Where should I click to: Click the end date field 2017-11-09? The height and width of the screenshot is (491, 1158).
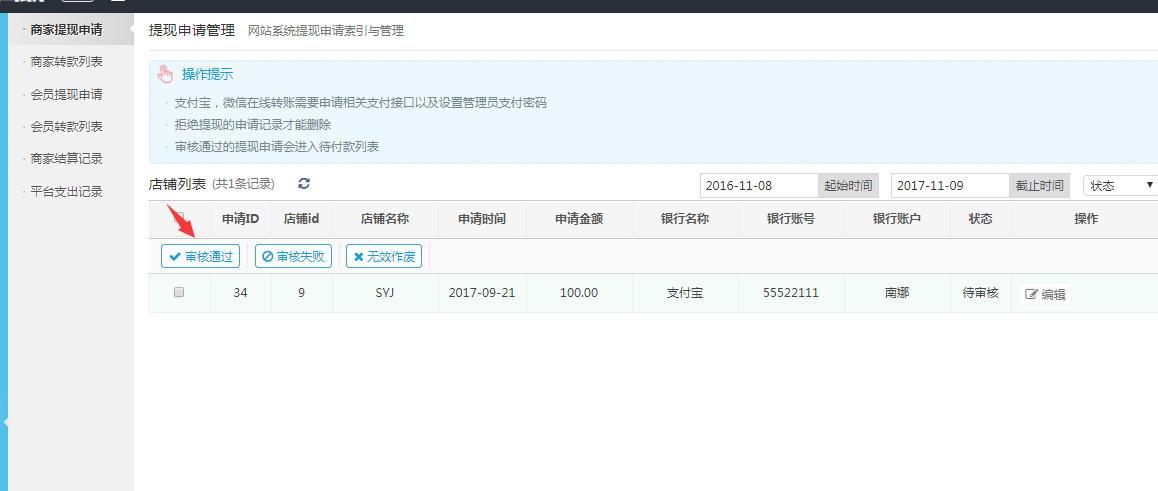tap(949, 186)
